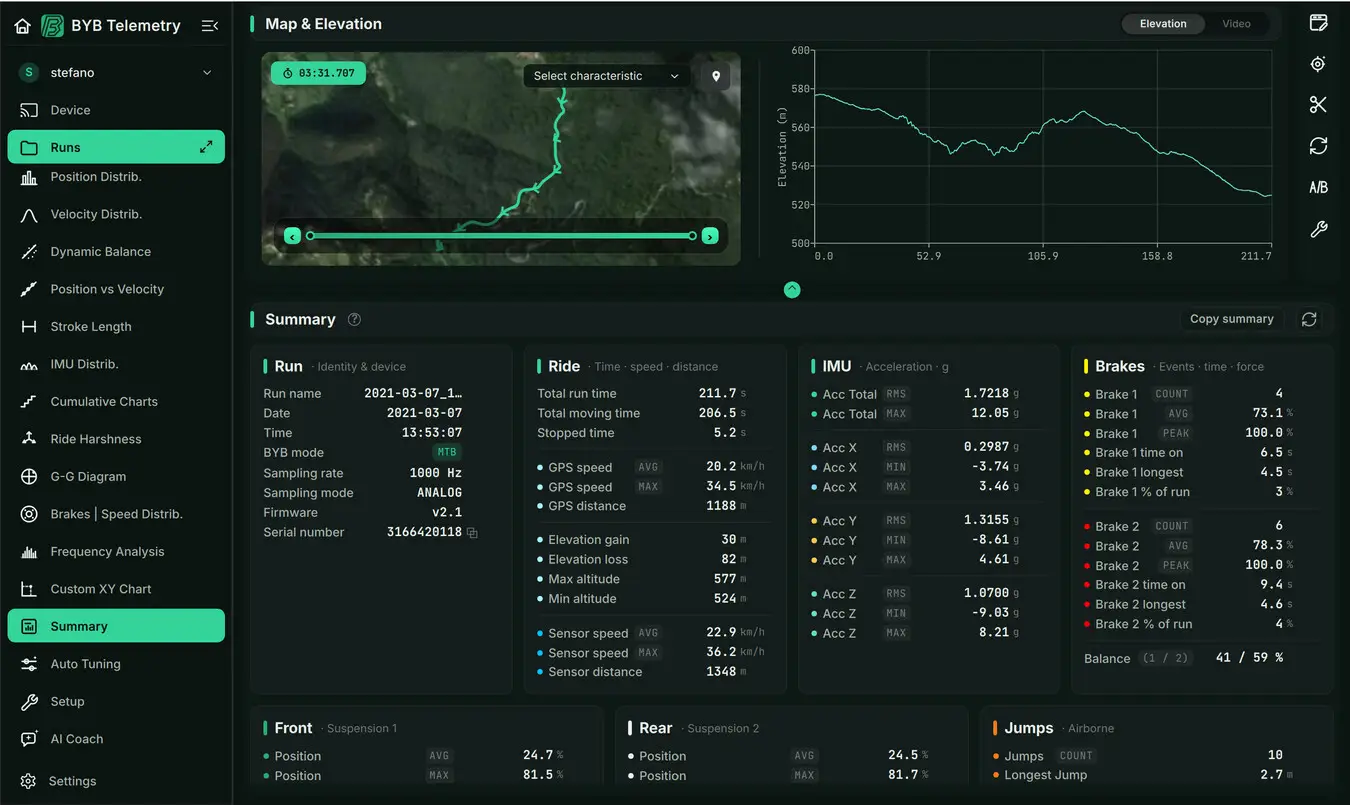Step map range backward arrow
The height and width of the screenshot is (805, 1350).
click(292, 236)
